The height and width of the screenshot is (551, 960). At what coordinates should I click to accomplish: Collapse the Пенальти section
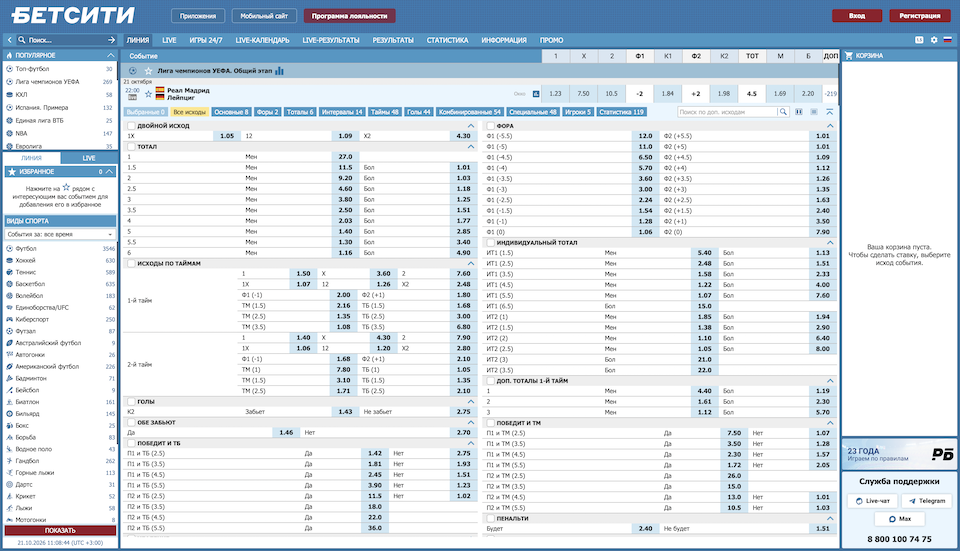(x=830, y=519)
